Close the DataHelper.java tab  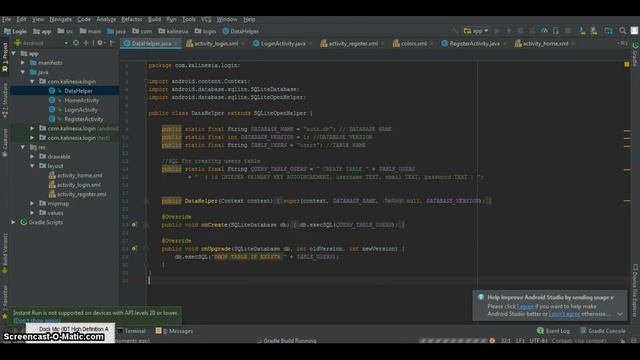point(176,43)
